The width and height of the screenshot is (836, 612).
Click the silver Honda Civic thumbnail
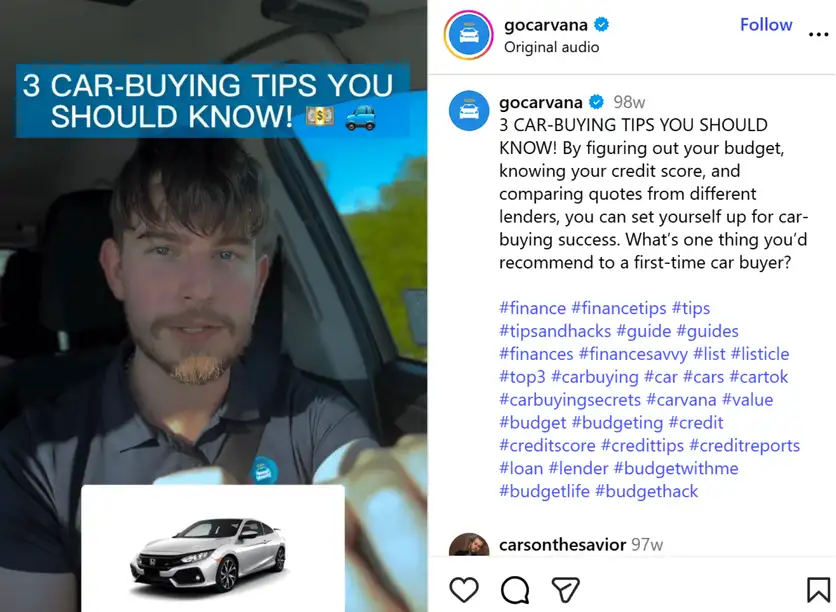click(213, 548)
